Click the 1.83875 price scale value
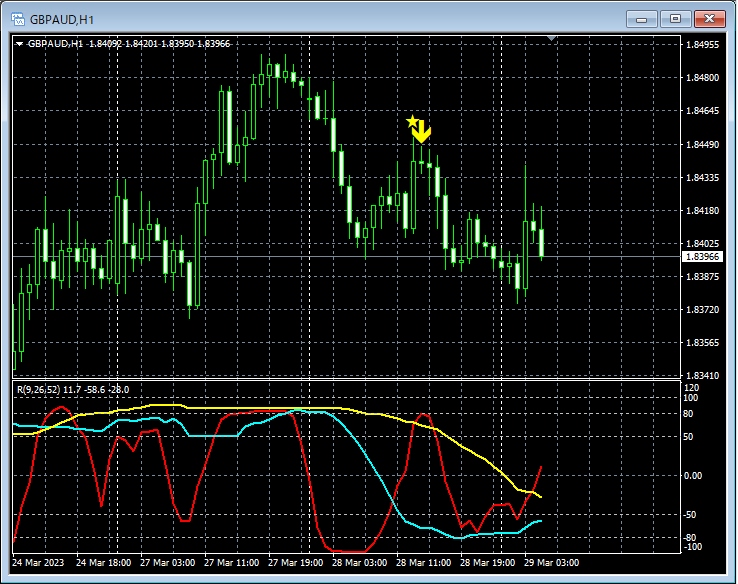This screenshot has width=738, height=584. (x=703, y=276)
